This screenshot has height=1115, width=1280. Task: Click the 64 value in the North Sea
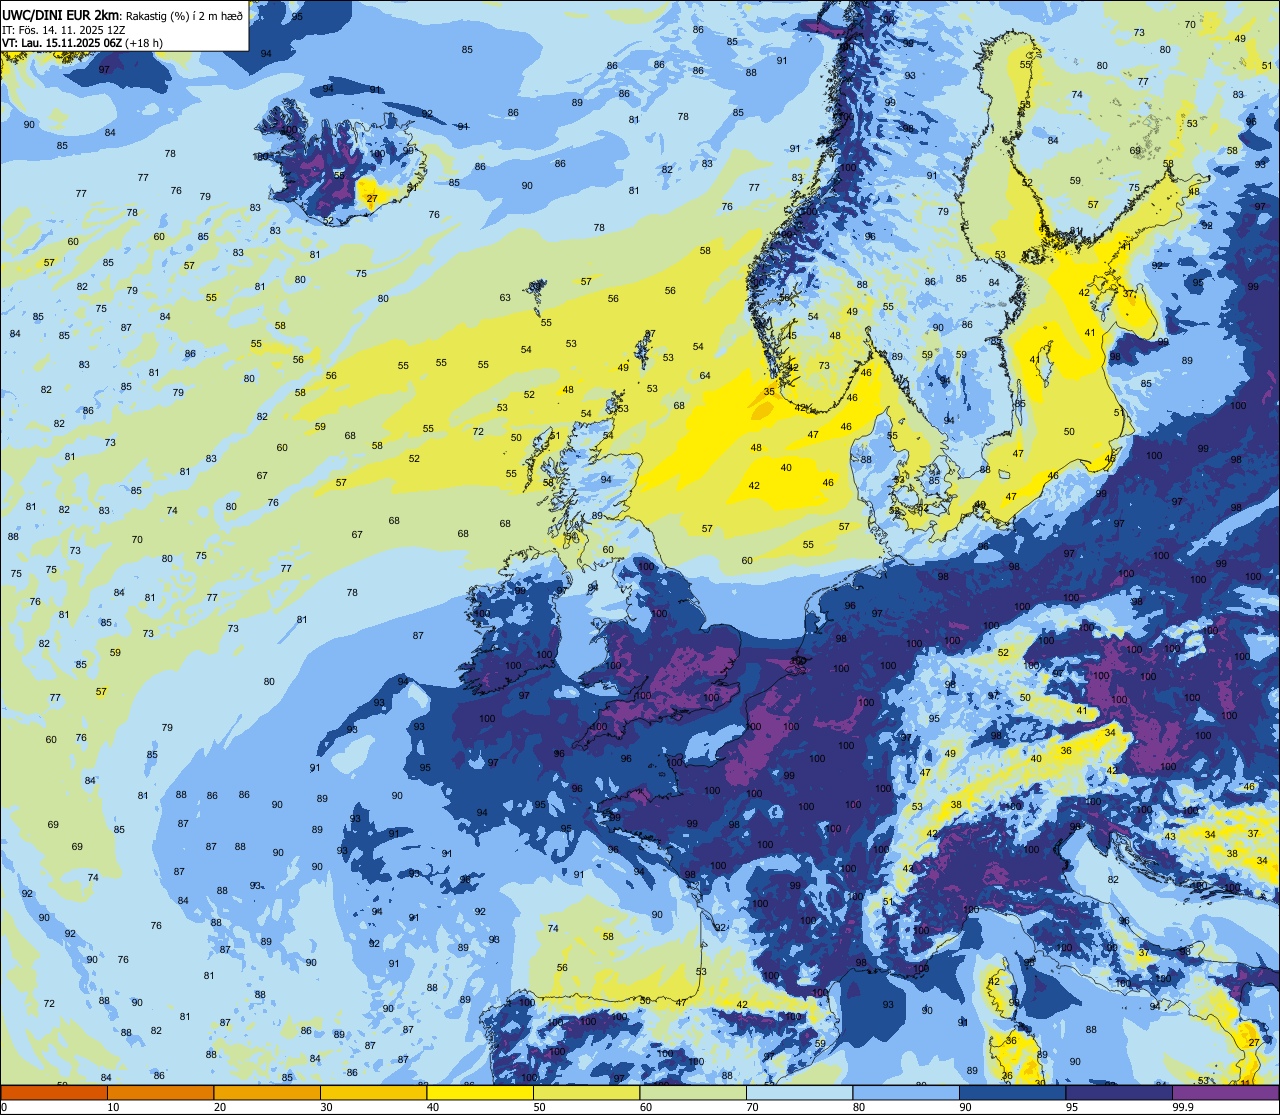tap(705, 376)
